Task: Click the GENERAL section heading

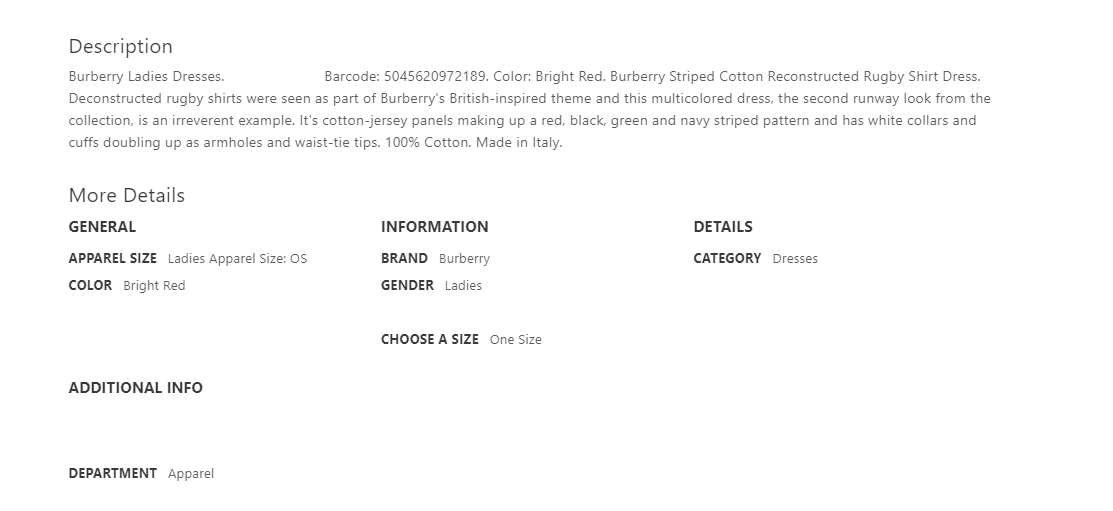Action: click(x=102, y=227)
